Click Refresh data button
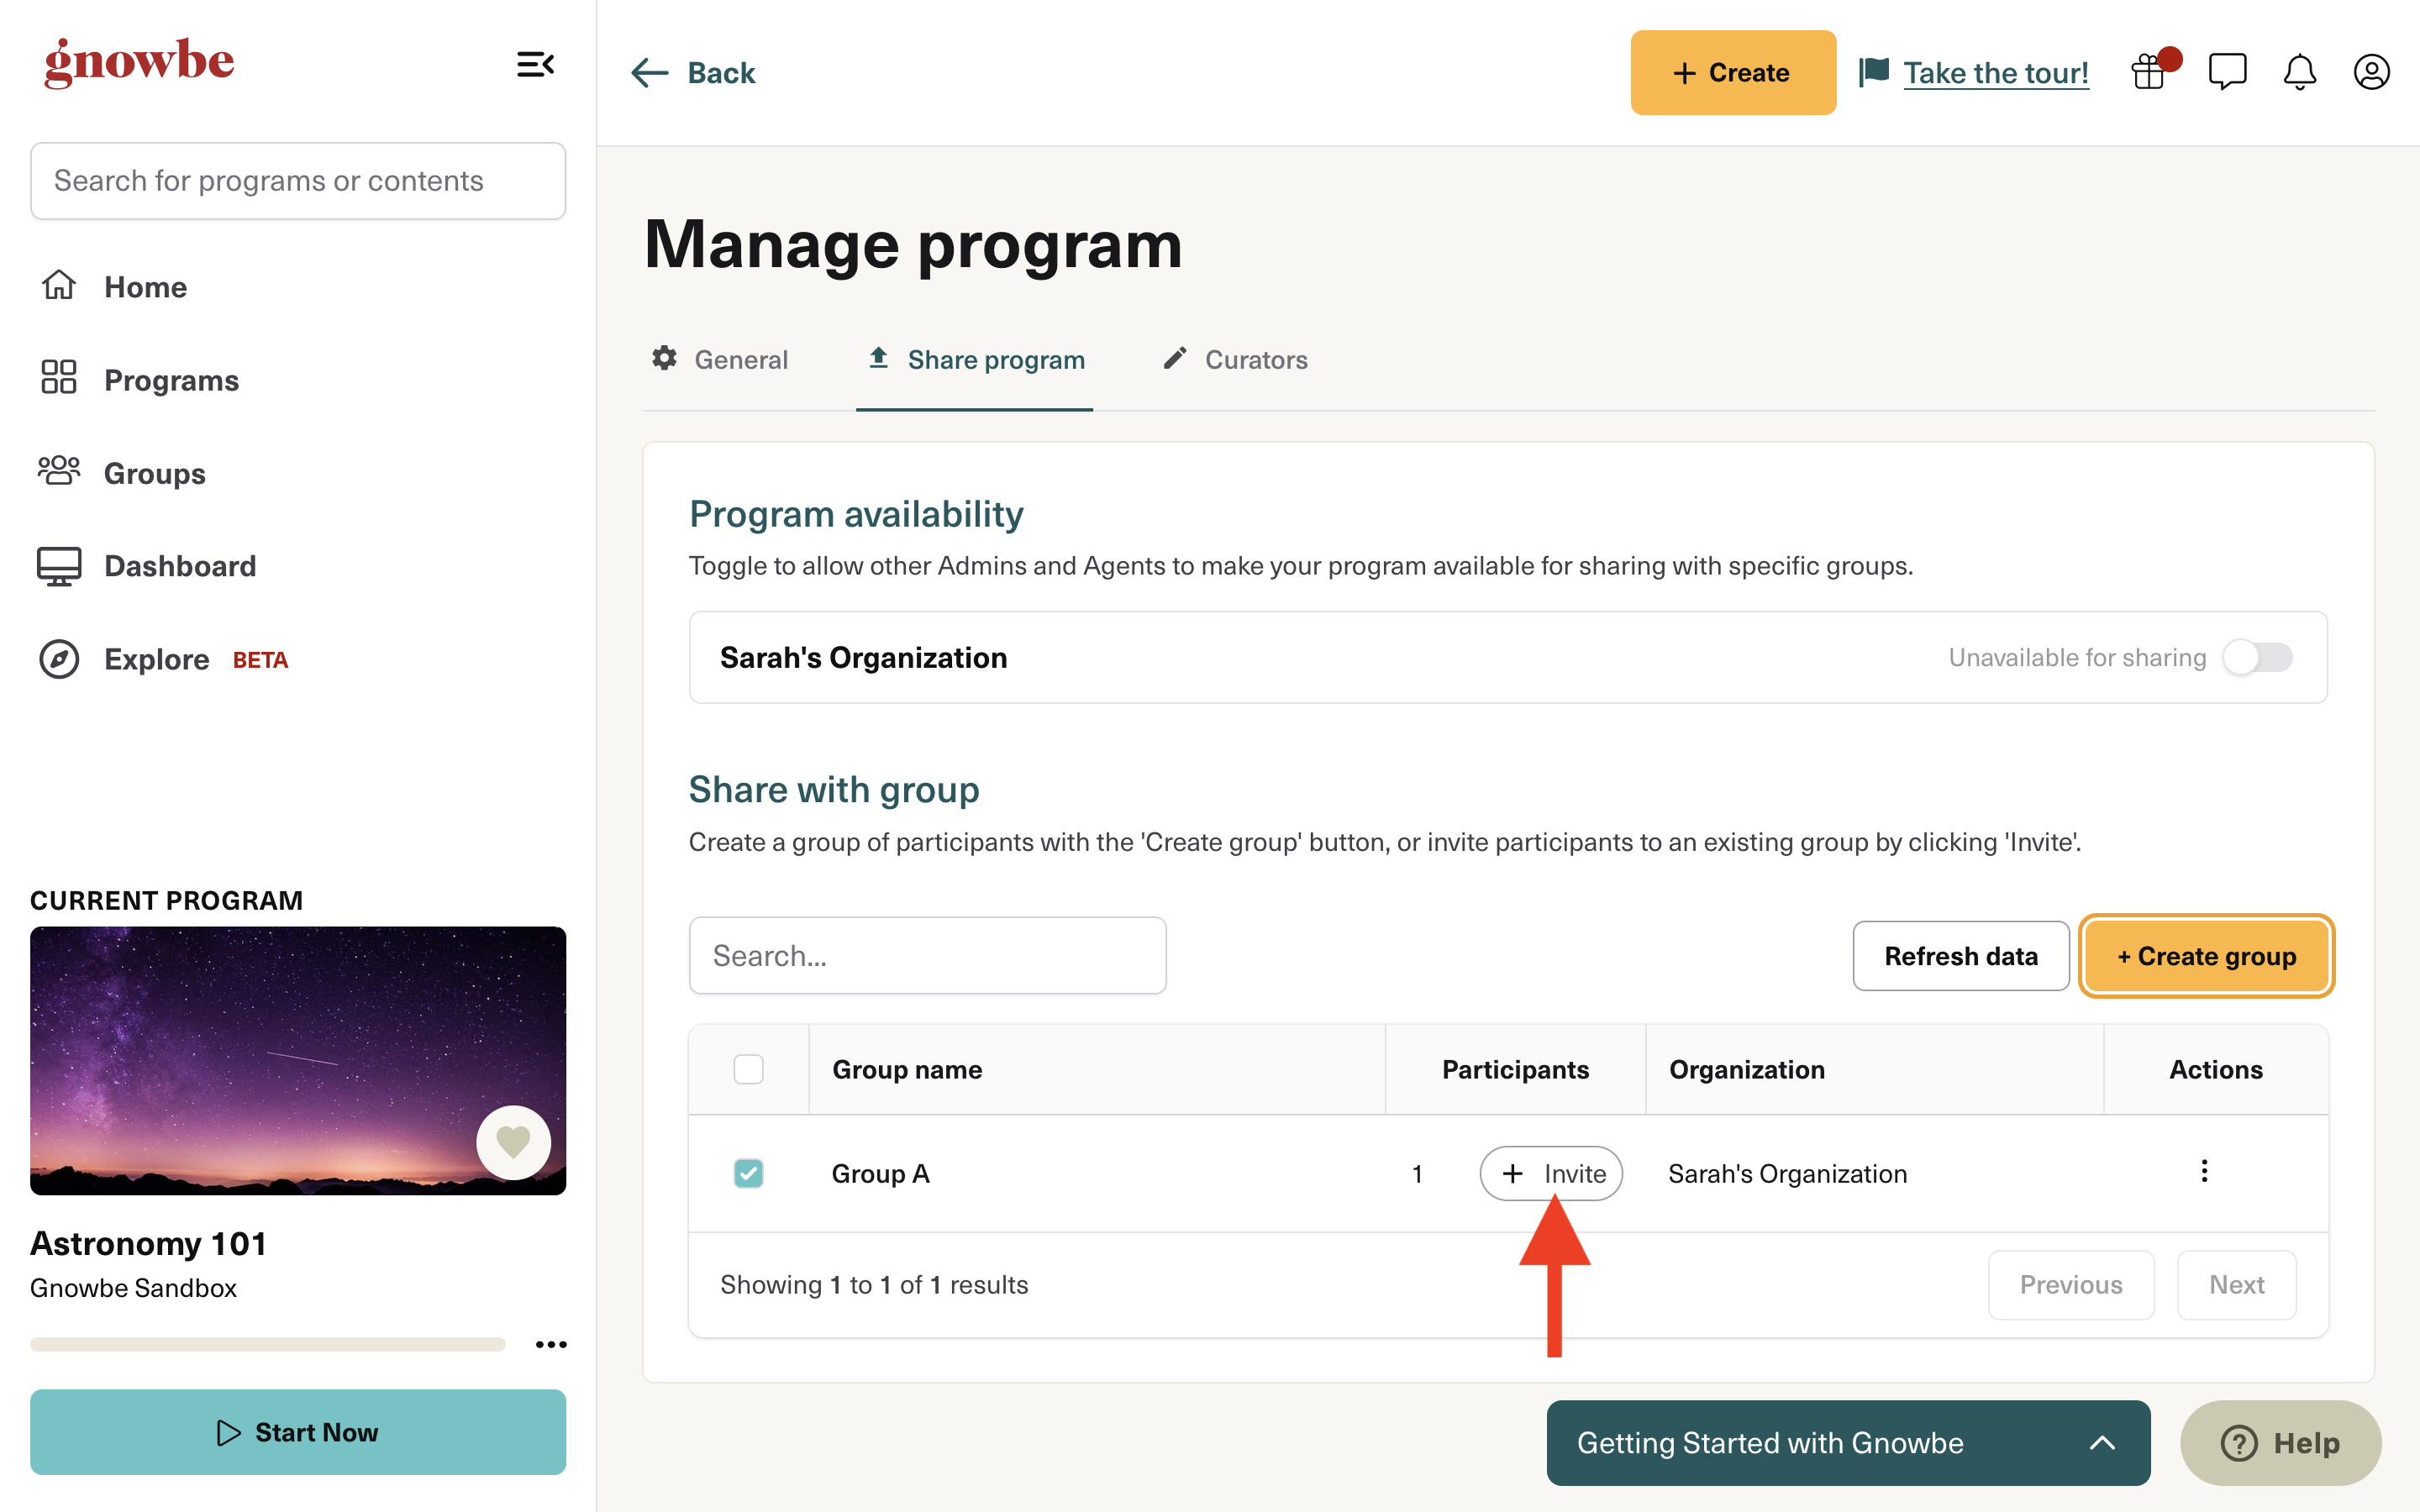The height and width of the screenshot is (1512, 2420). point(1961,956)
